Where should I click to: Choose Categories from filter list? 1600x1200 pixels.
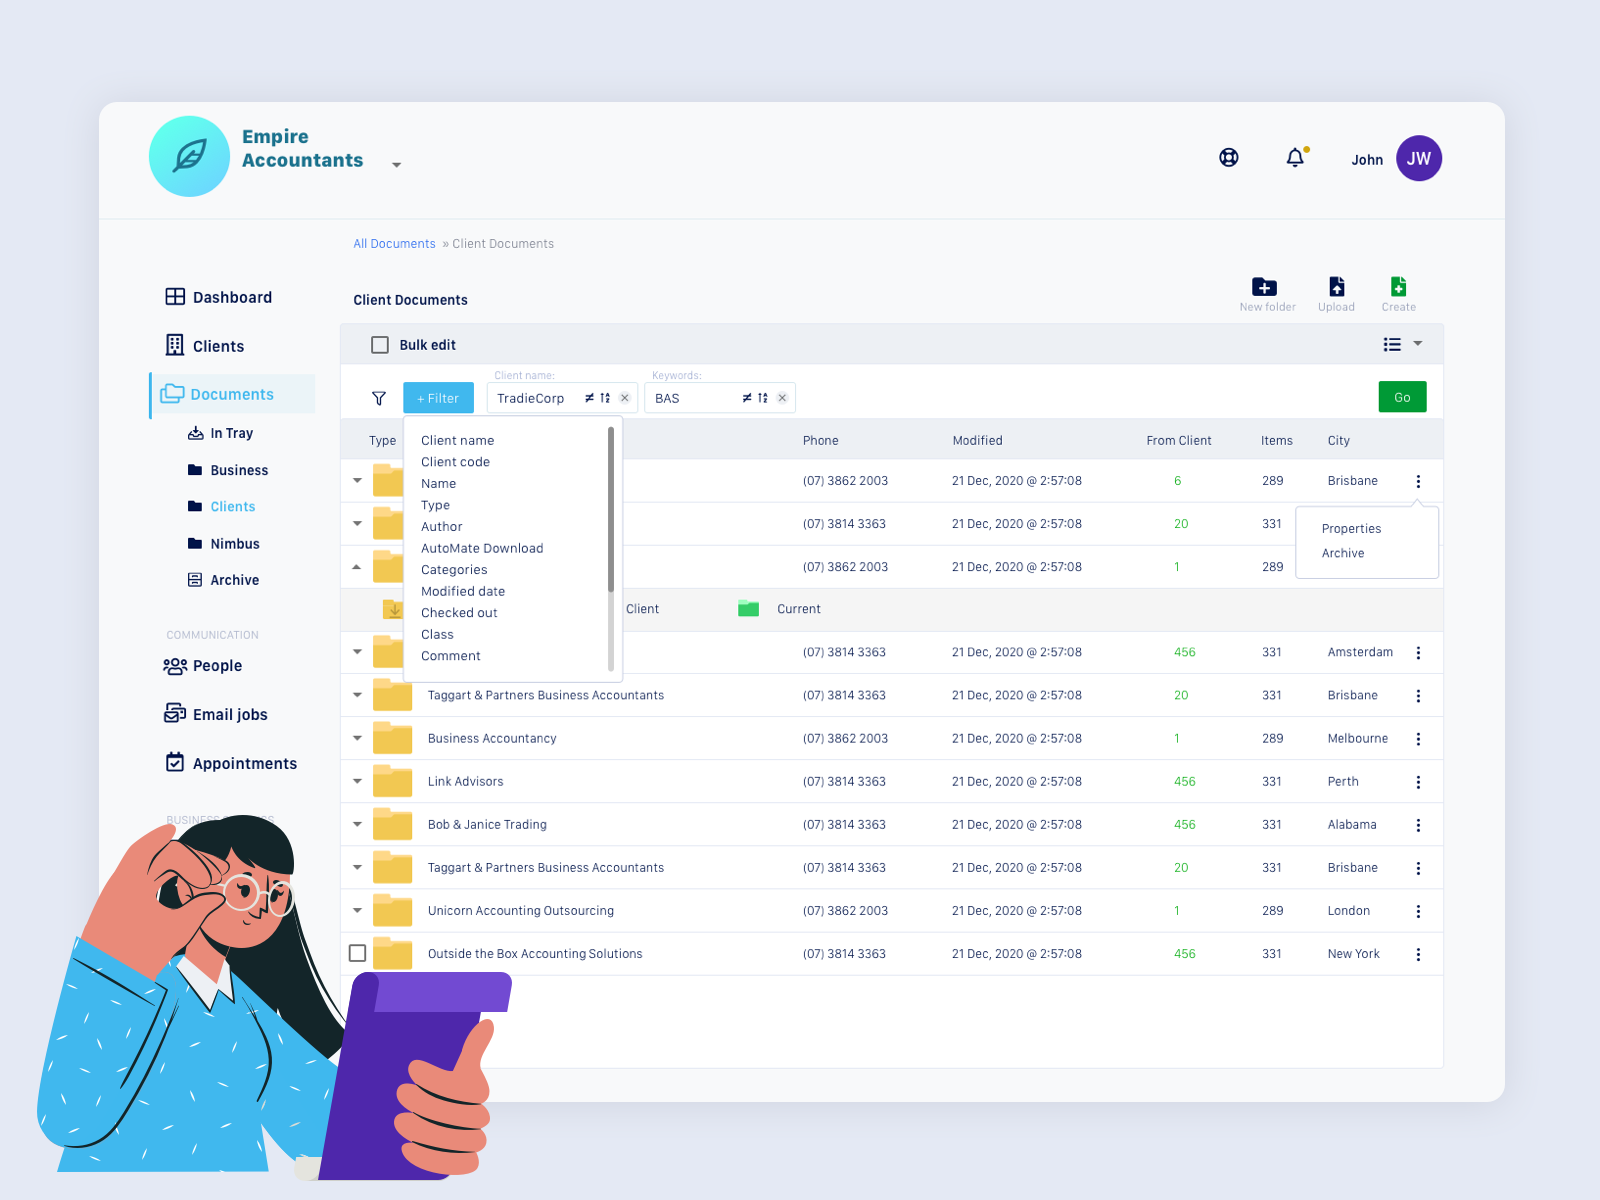(454, 570)
